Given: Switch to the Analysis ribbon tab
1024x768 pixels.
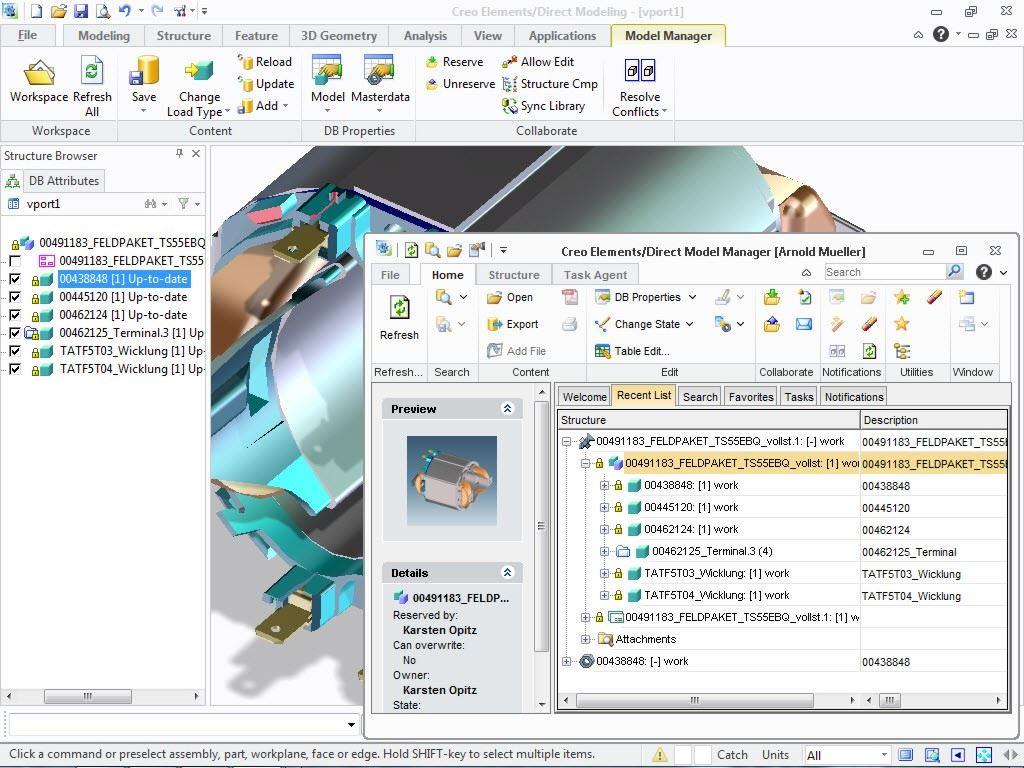Looking at the screenshot, I should tap(425, 36).
